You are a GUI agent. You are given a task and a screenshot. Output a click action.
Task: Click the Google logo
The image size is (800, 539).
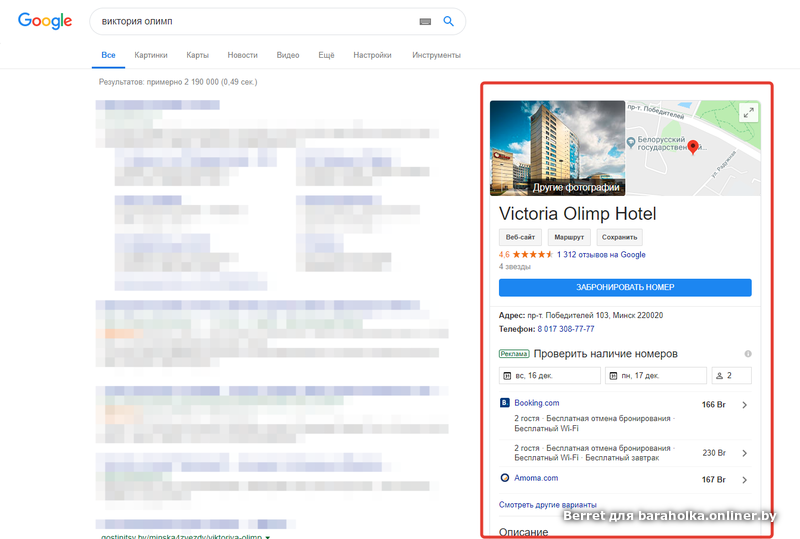click(x=45, y=21)
